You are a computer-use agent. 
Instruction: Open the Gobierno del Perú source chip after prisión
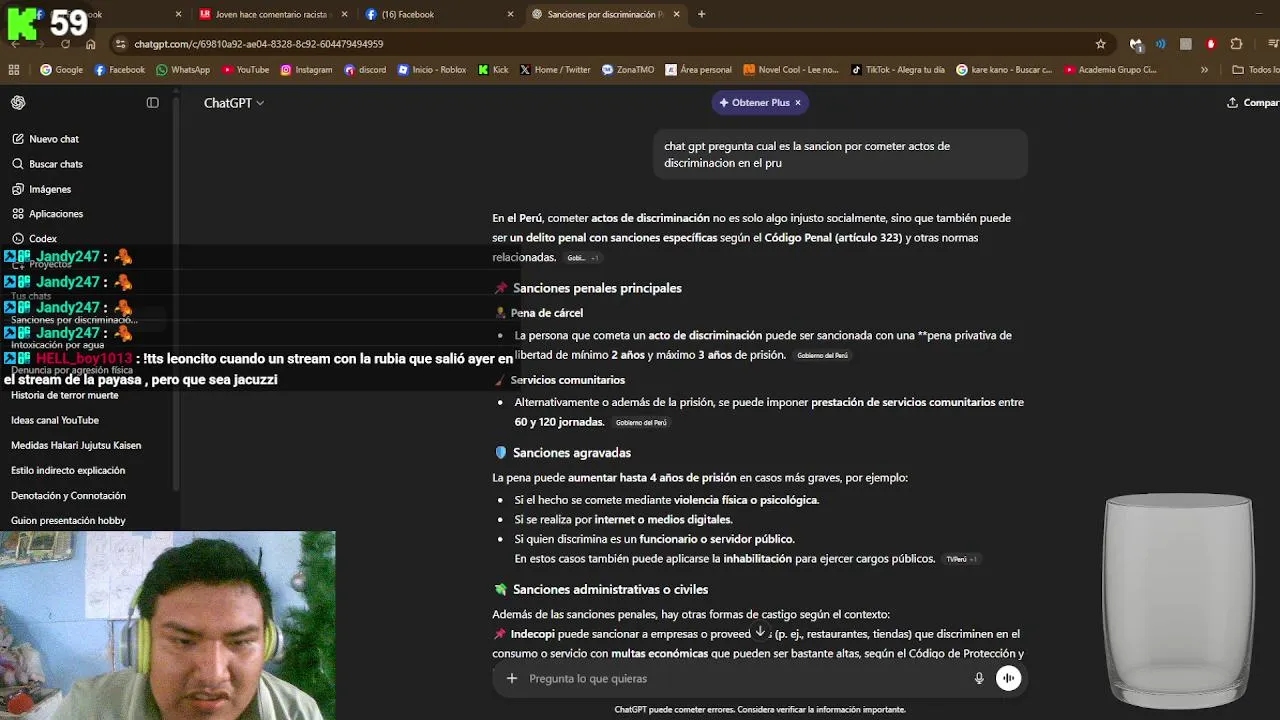tap(822, 356)
